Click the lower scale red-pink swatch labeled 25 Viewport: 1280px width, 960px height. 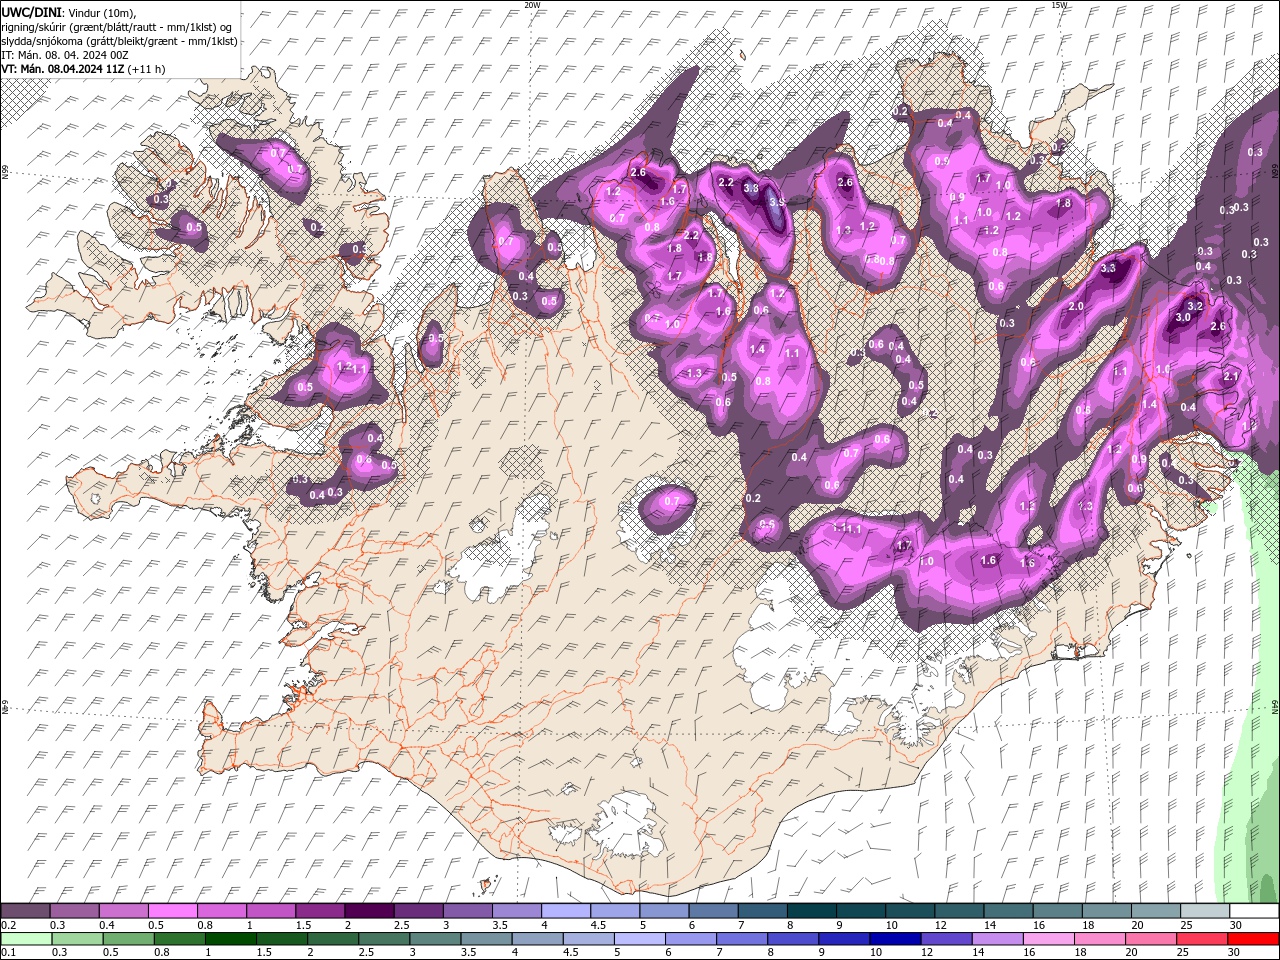1203,939
